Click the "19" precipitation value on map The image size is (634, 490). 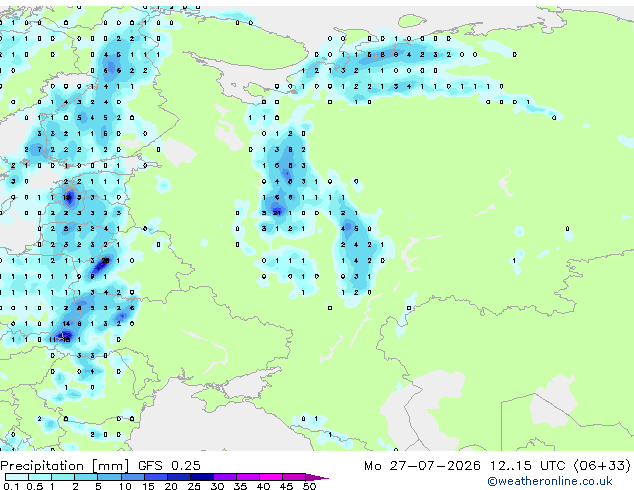(67, 197)
